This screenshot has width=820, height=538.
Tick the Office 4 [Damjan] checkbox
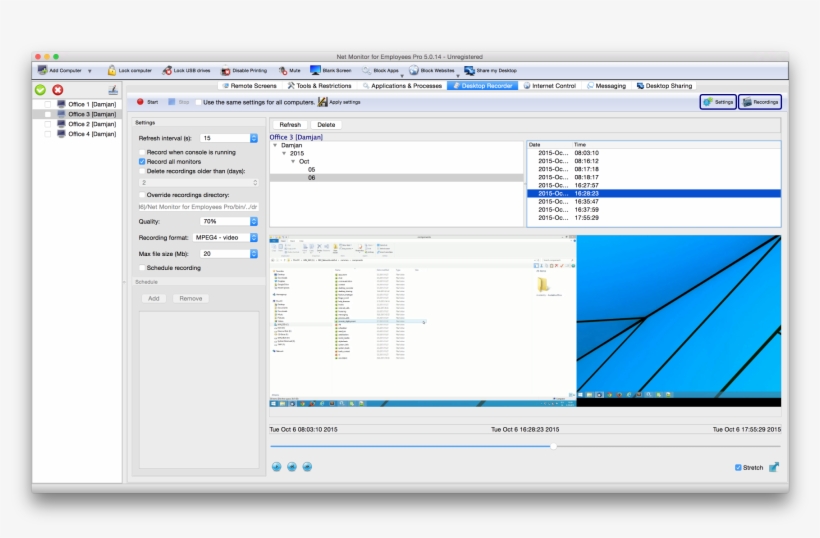[48, 134]
